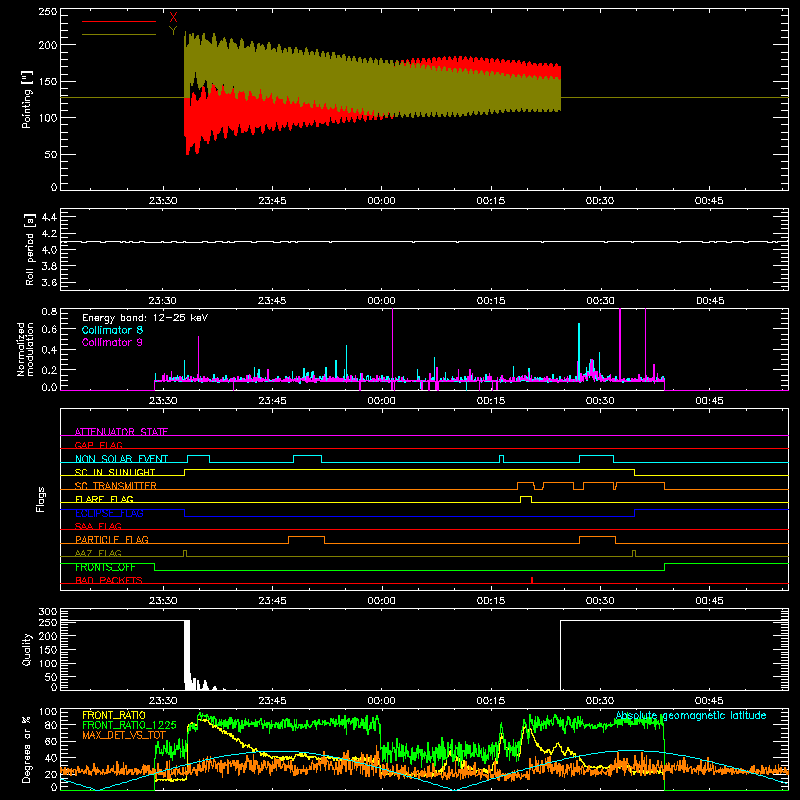Click the 0.4 tick on modulation axis
The width and height of the screenshot is (800, 800).
pos(49,349)
